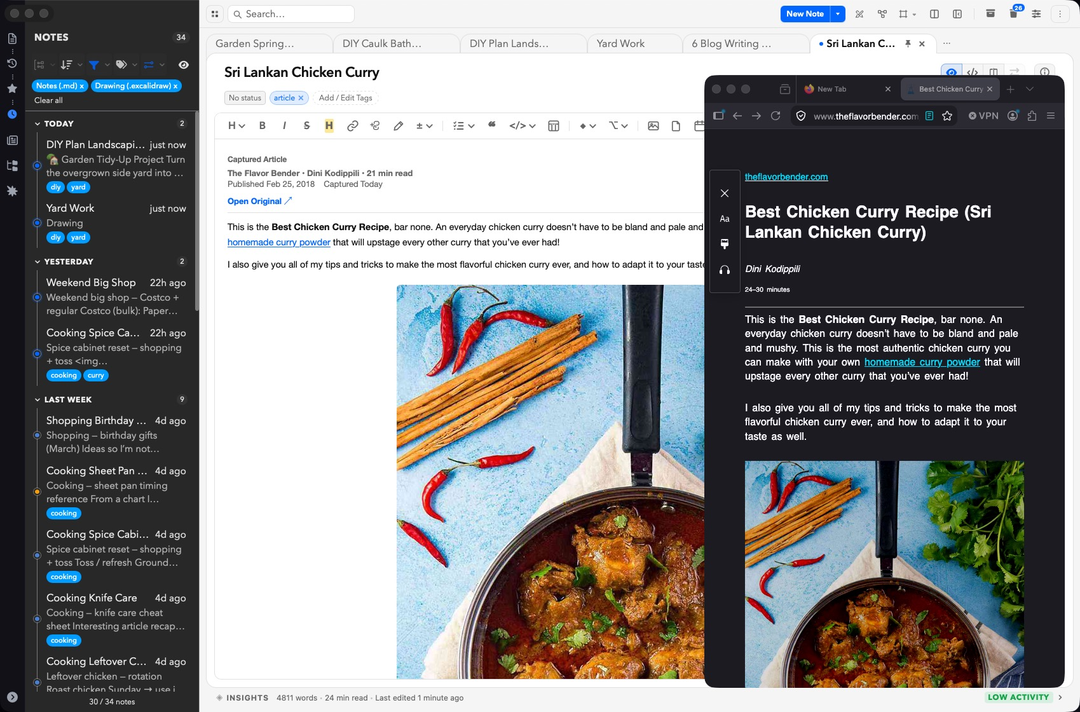Open theflavorbender.com link in browser reader
Viewport: 1080px width, 712px height.
786,177
